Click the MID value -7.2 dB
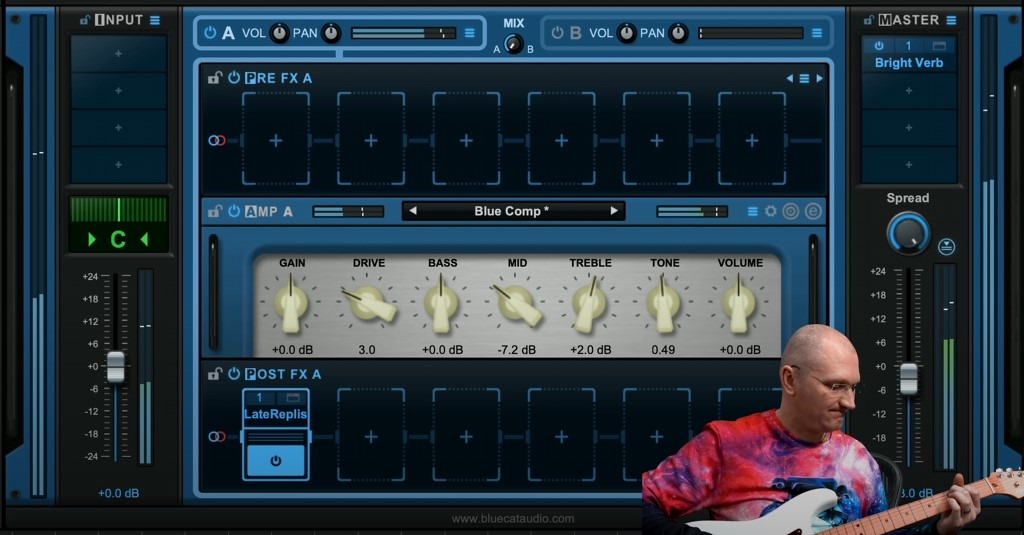Image resolution: width=1024 pixels, height=535 pixels. tap(517, 349)
